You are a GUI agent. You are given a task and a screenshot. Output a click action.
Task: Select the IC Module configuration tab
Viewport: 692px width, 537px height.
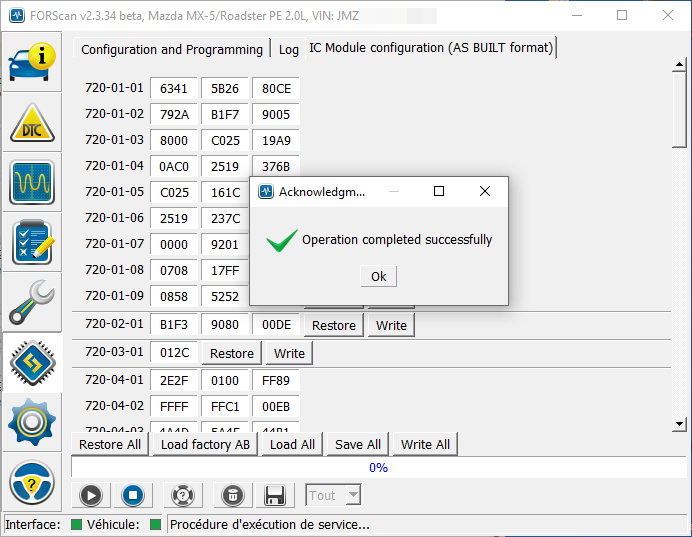coord(431,47)
